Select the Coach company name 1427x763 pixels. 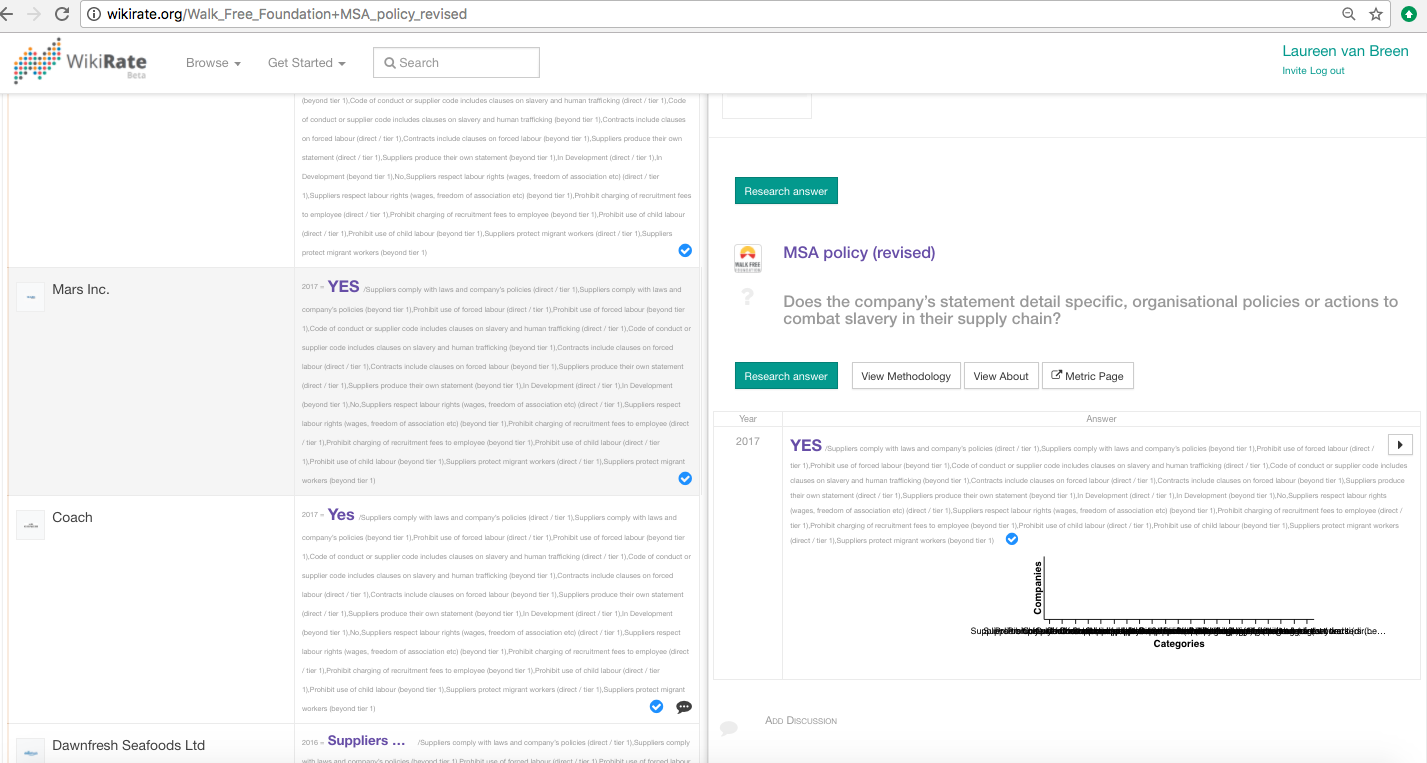tap(72, 517)
